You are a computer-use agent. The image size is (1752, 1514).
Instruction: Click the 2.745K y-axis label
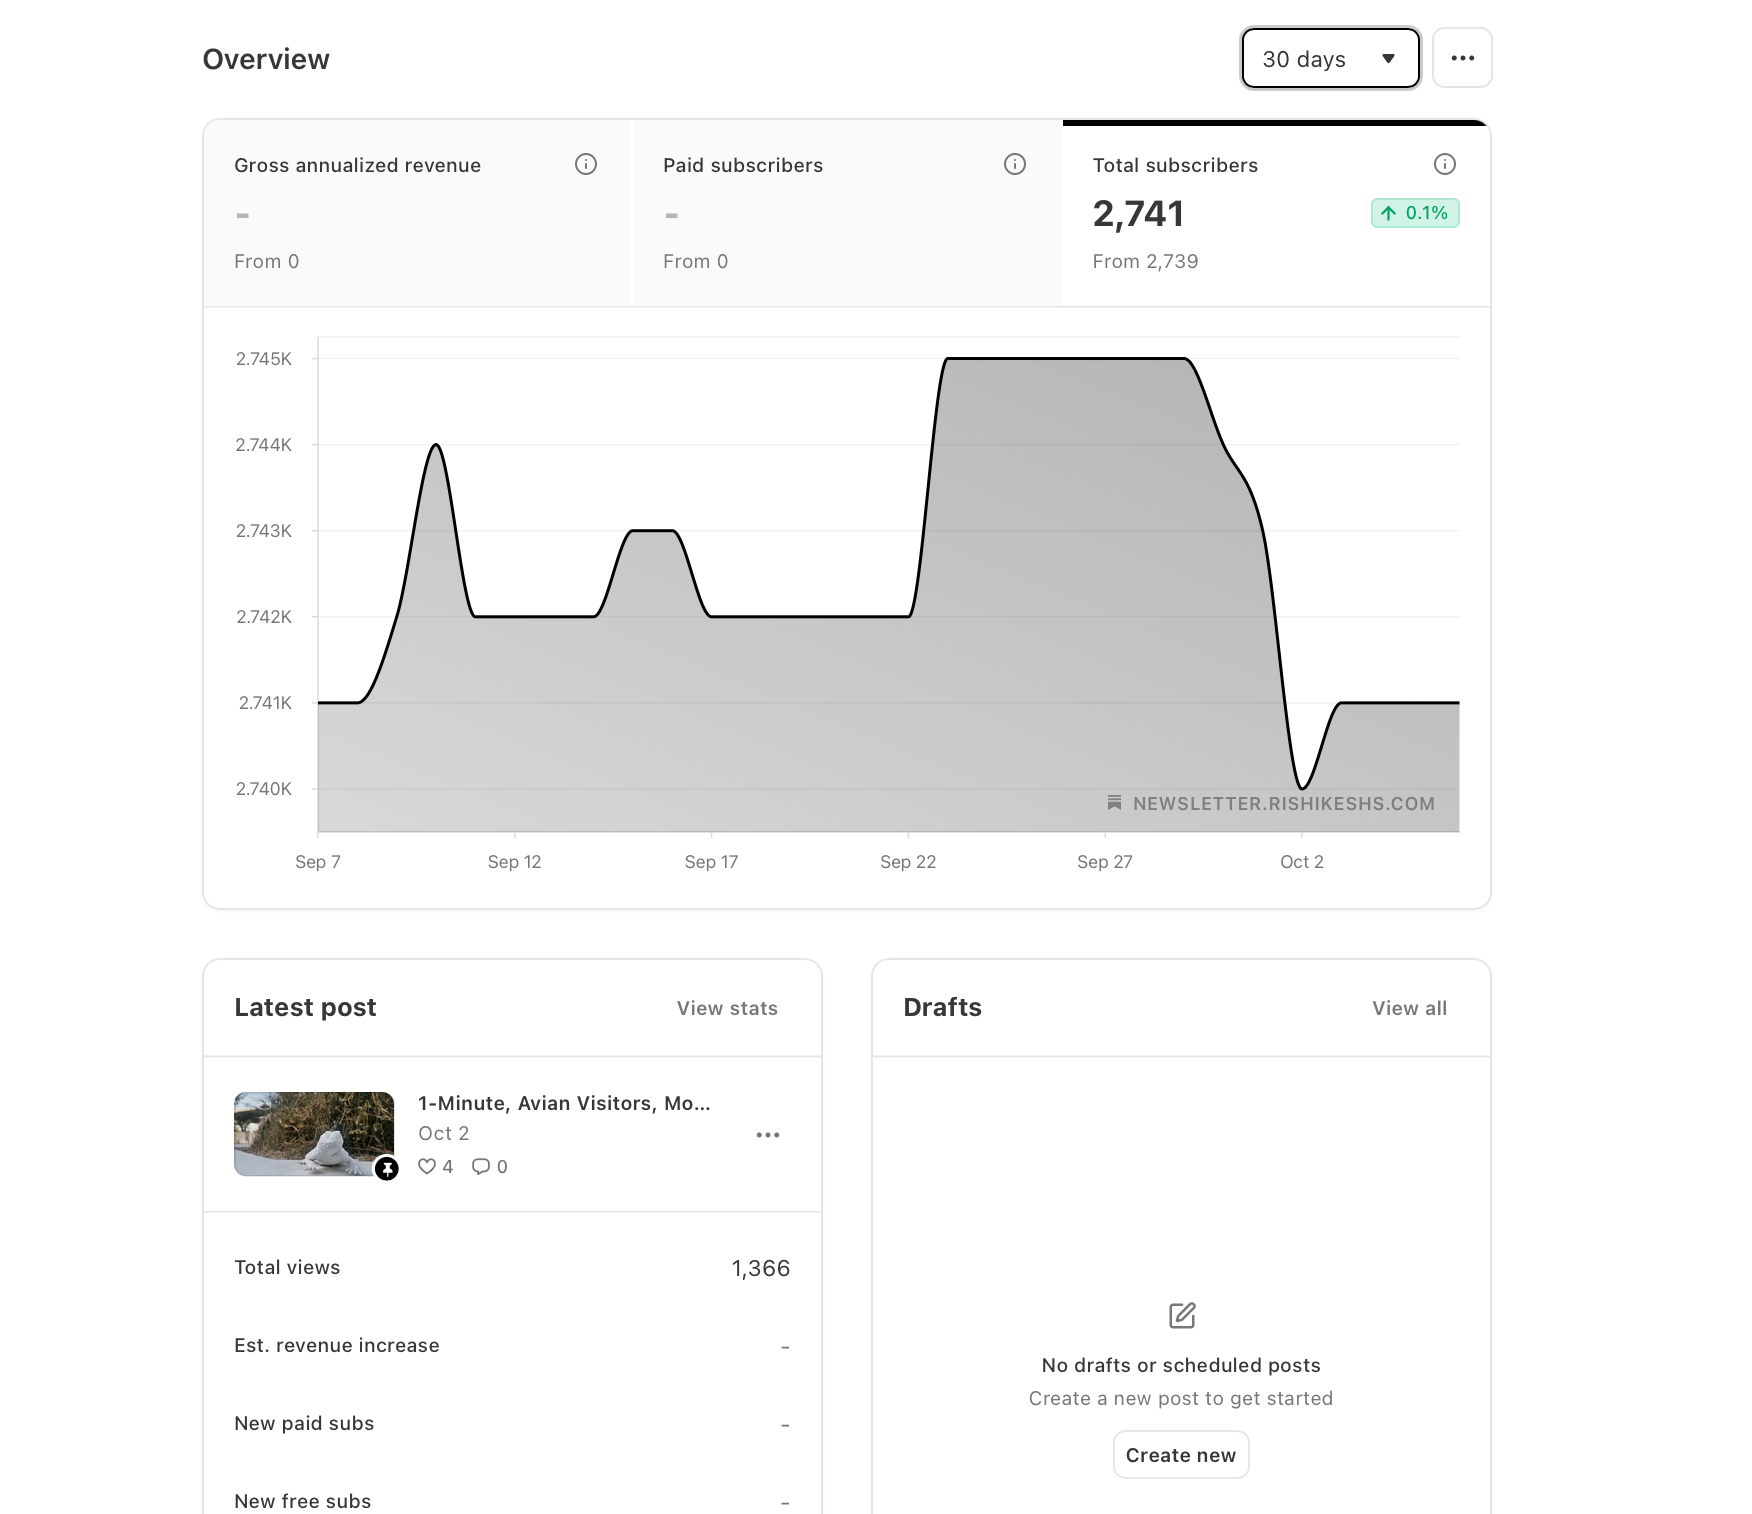(264, 359)
